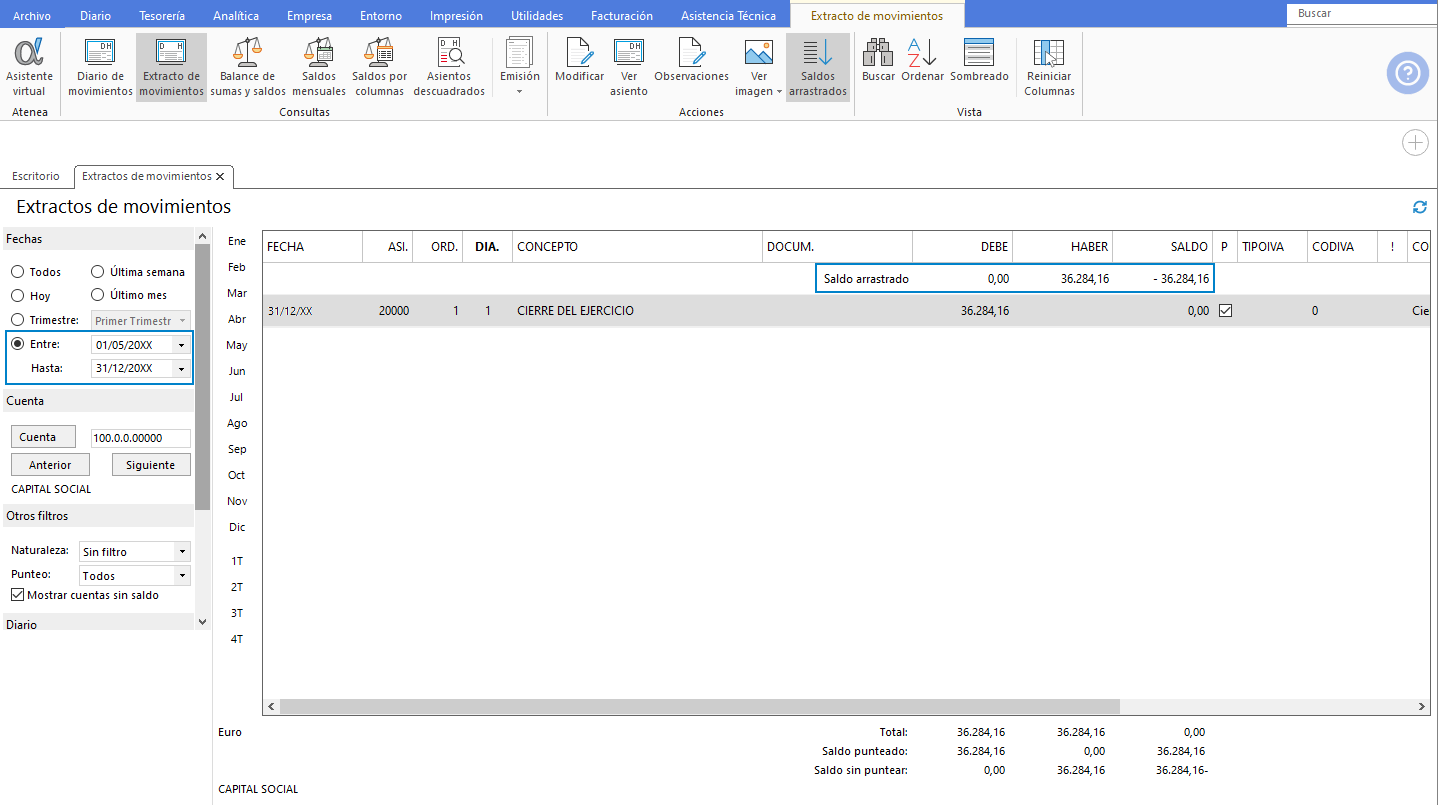Screen dimensions: 1438x805
Task: Select the Trimestre radio button
Action: click(17, 320)
